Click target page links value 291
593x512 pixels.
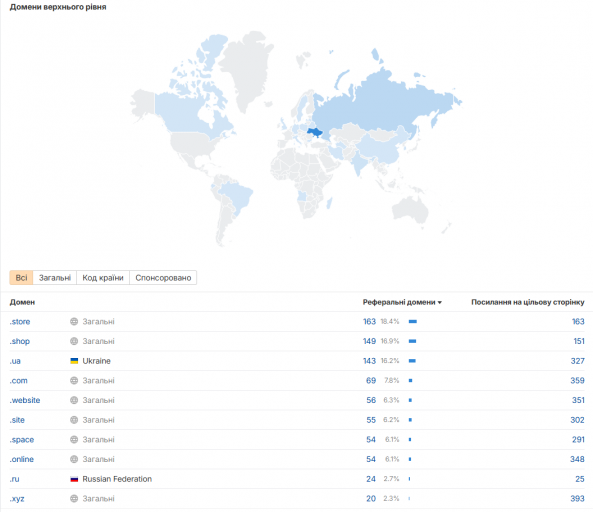[578, 439]
